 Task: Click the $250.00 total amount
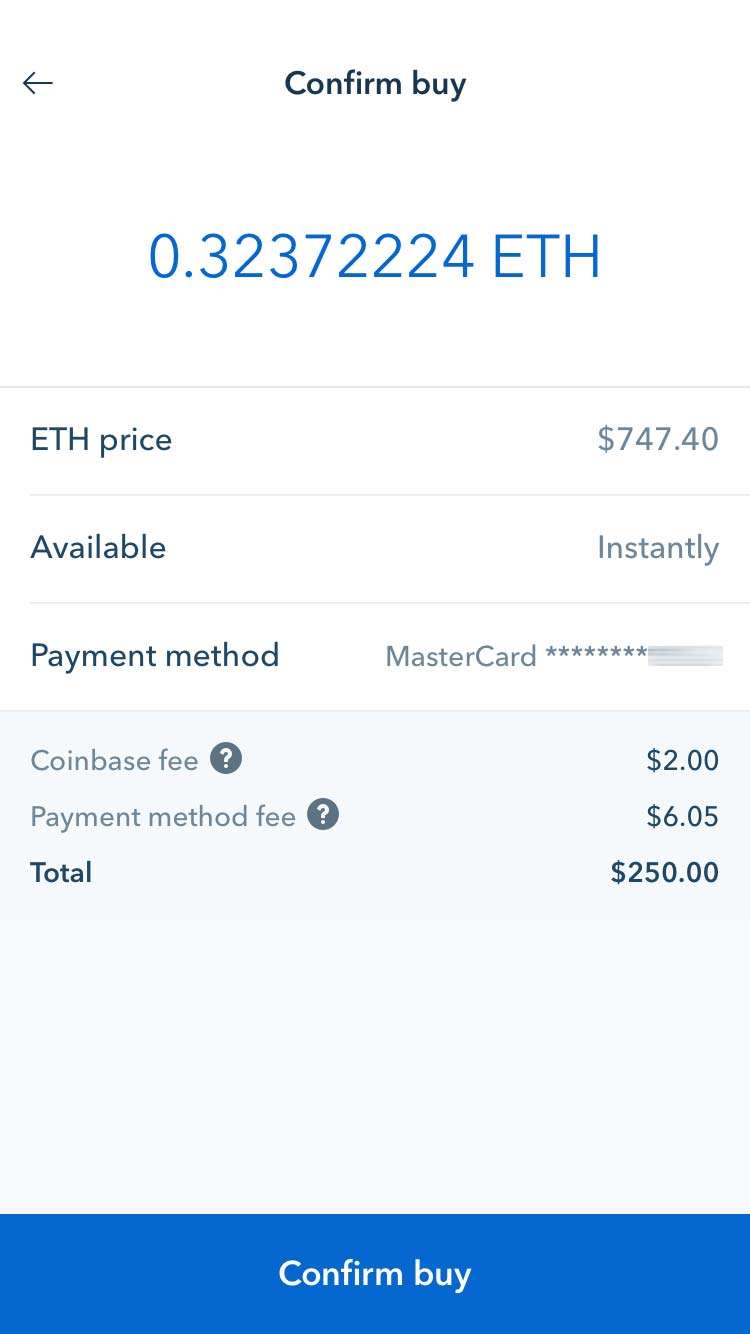click(664, 873)
